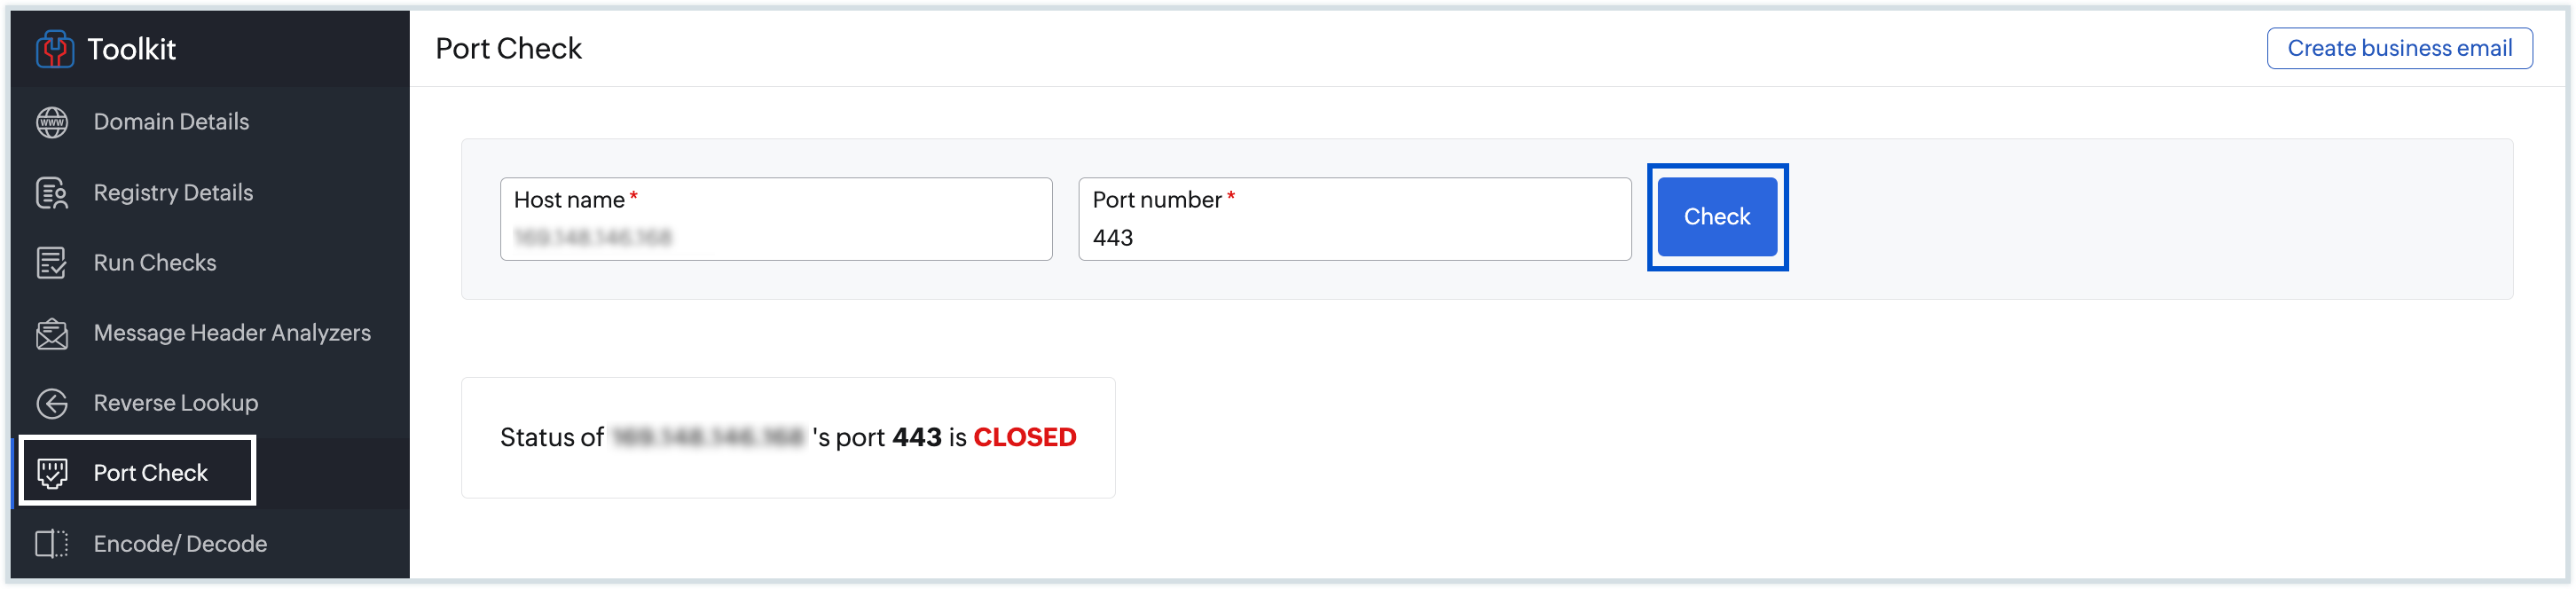This screenshot has height=589, width=2576.
Task: Open the Encode/ Decode tool
Action: pos(180,544)
